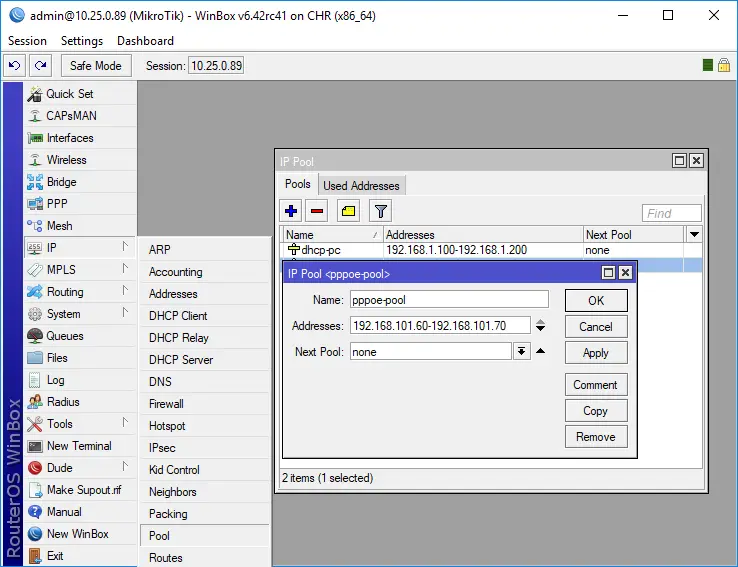The image size is (738, 567).
Task: Open Manual in the sidebar
Action: pos(80,511)
